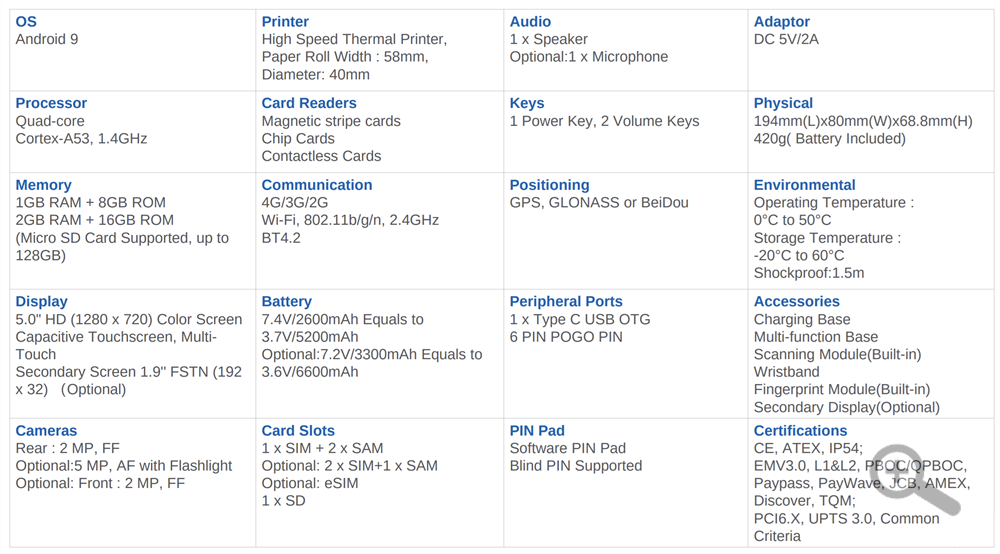Click the Adaptor heading
This screenshot has width=1000, height=554.
(x=782, y=22)
